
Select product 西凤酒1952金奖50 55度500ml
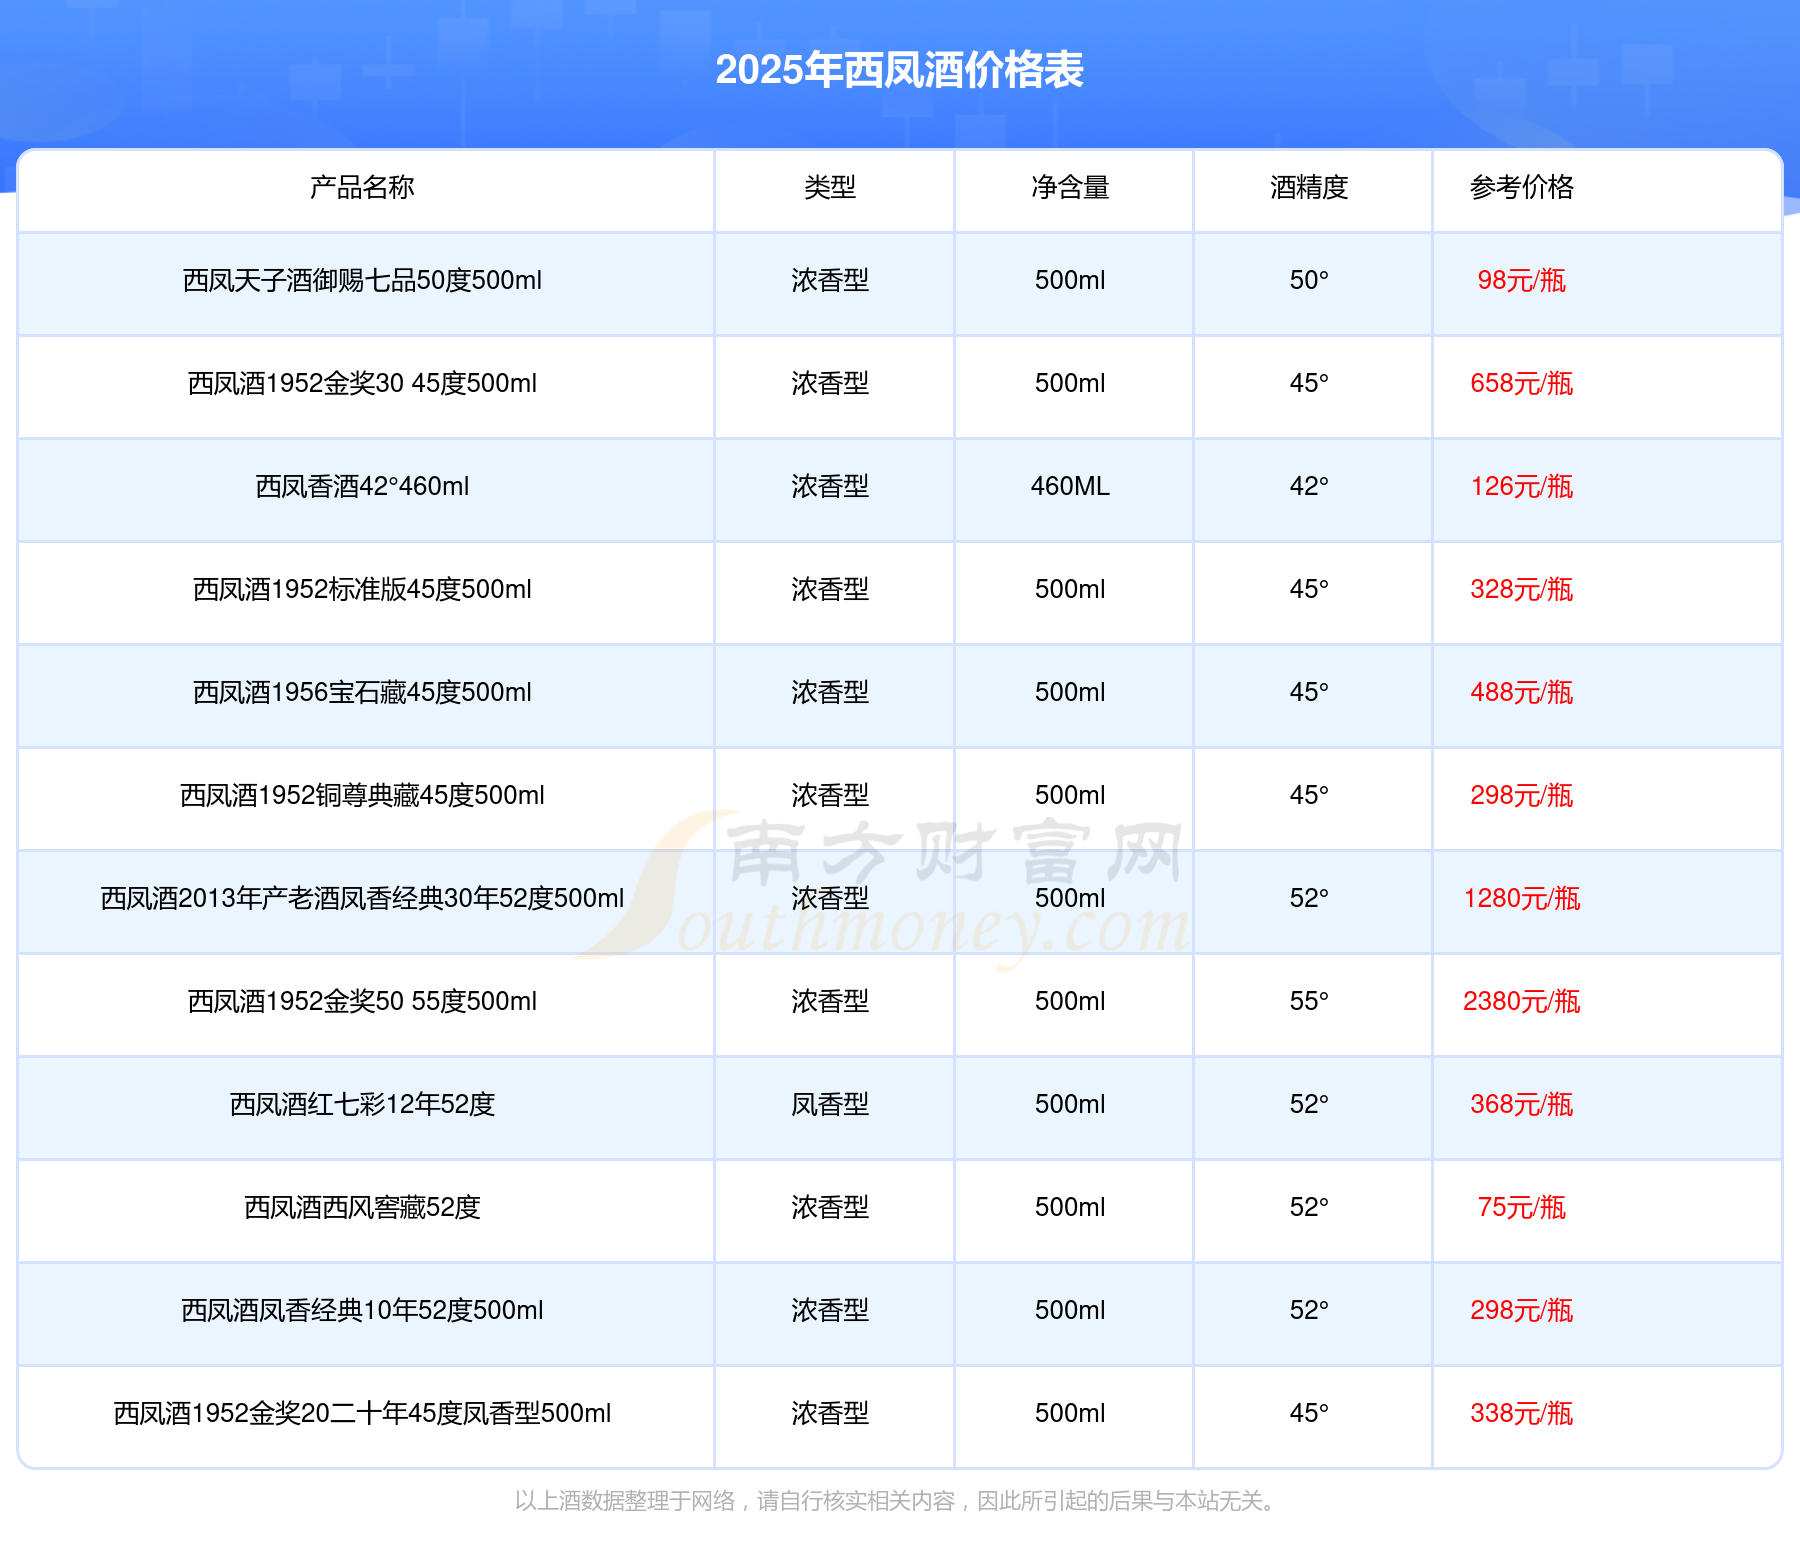pyautogui.click(x=362, y=1002)
